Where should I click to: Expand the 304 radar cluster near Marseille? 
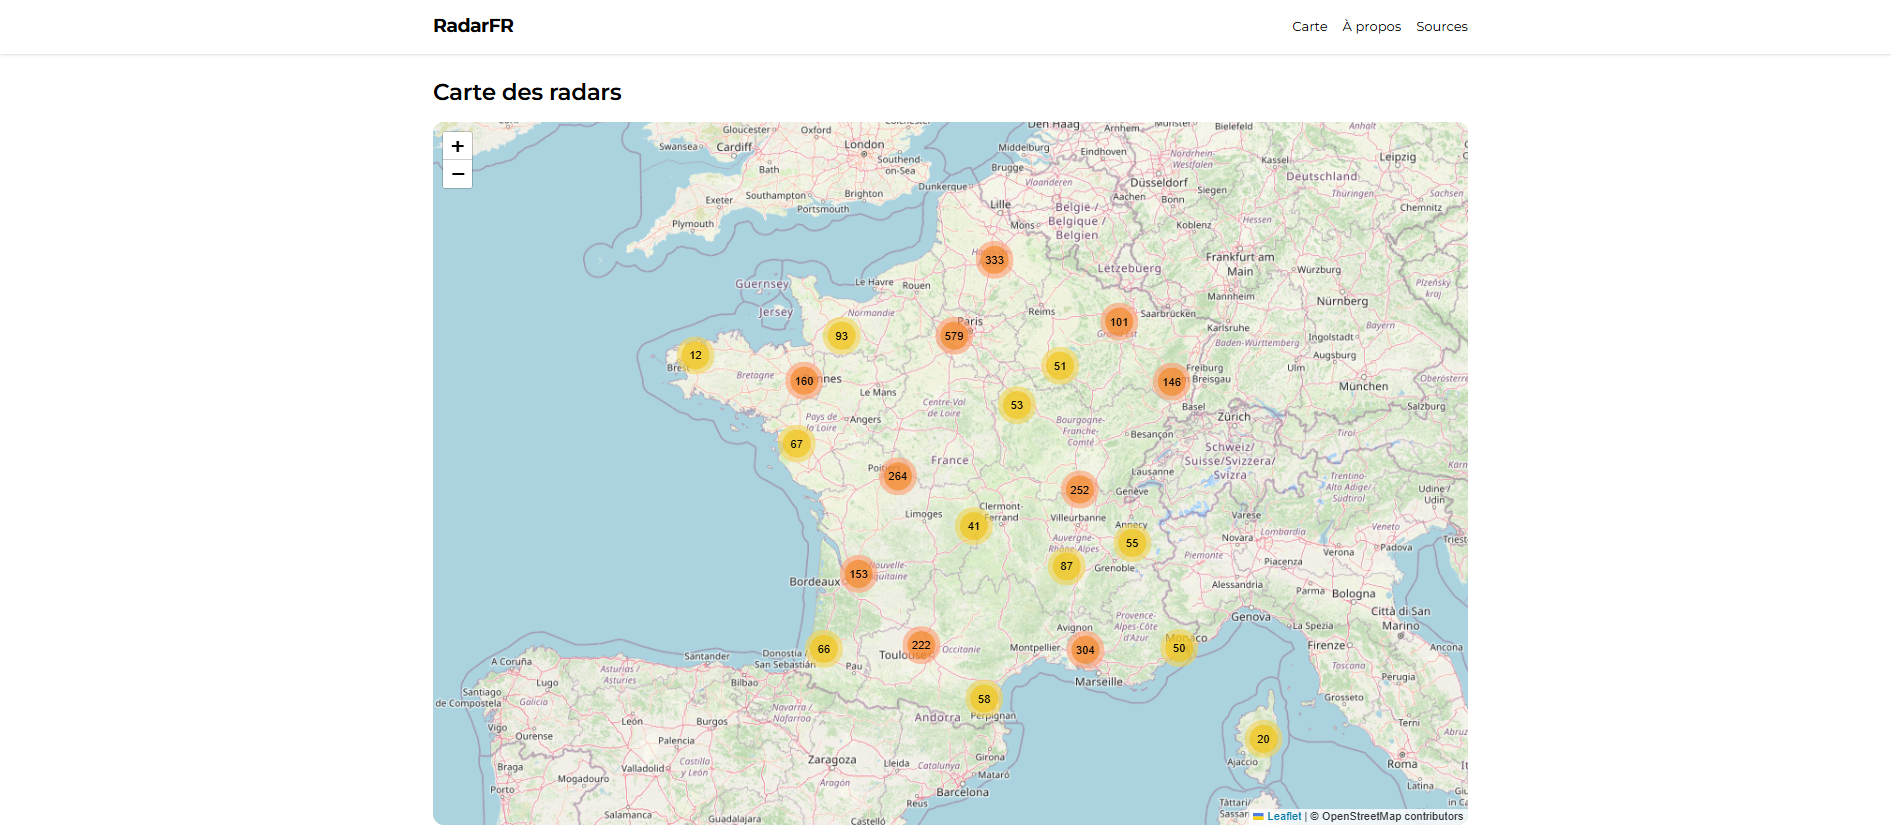point(1085,650)
